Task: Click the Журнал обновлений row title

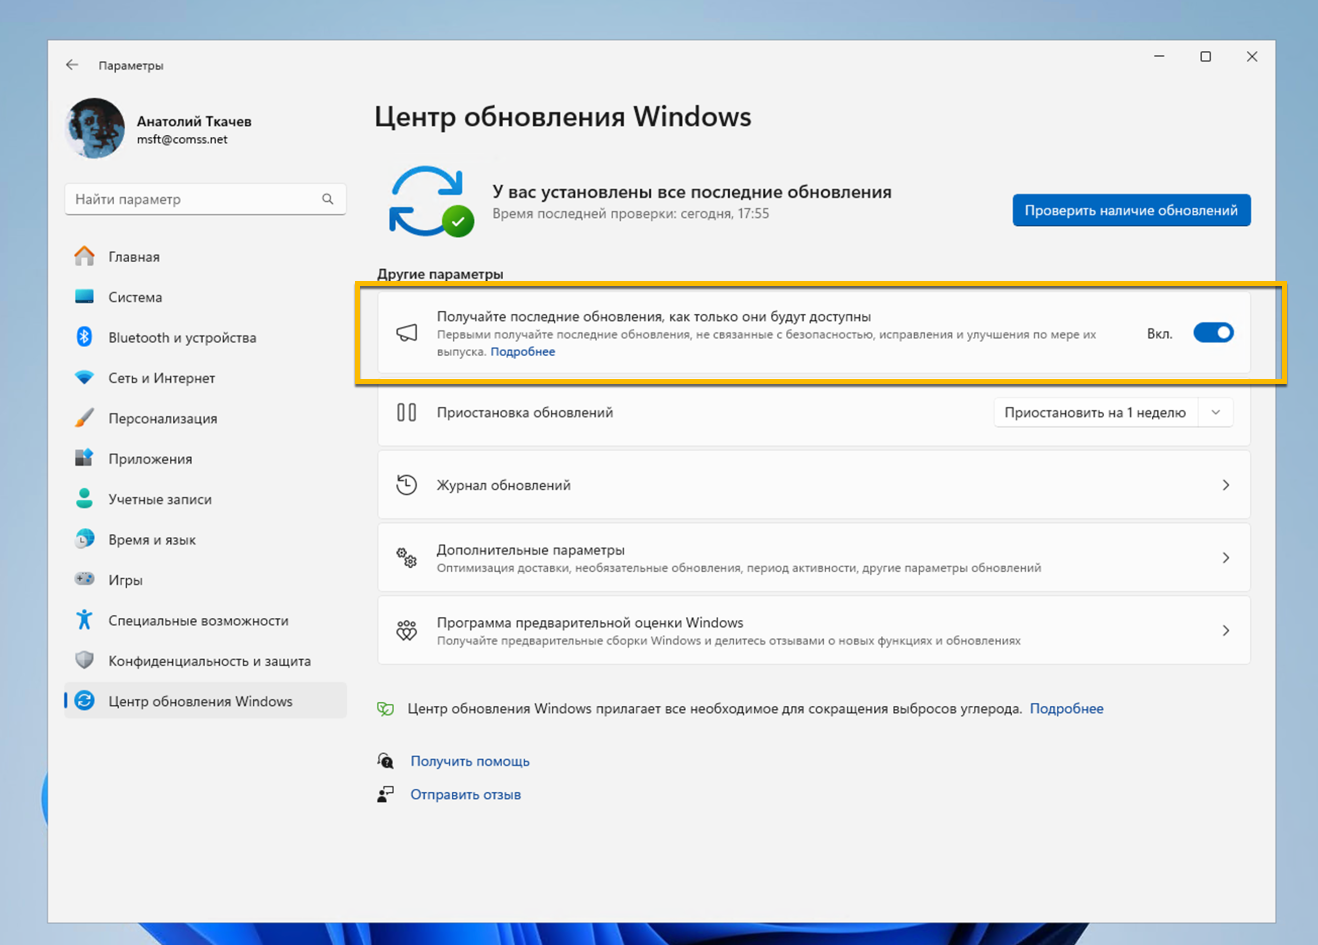Action: 504,485
